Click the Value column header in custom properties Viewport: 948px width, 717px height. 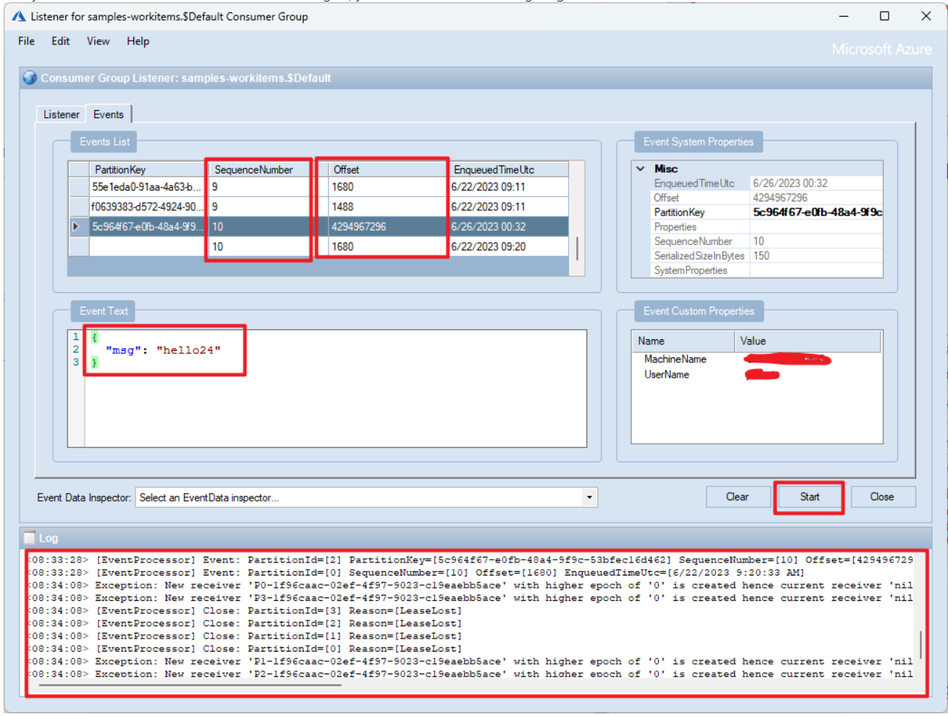point(808,341)
